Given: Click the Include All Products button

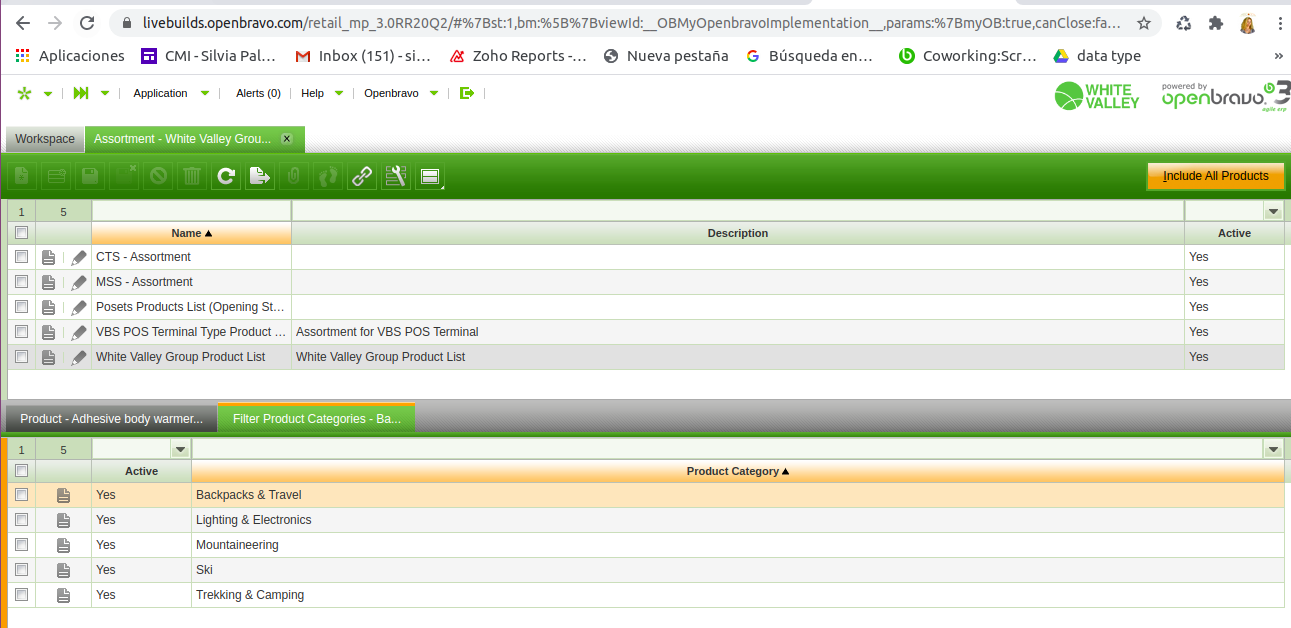Looking at the screenshot, I should [1215, 176].
